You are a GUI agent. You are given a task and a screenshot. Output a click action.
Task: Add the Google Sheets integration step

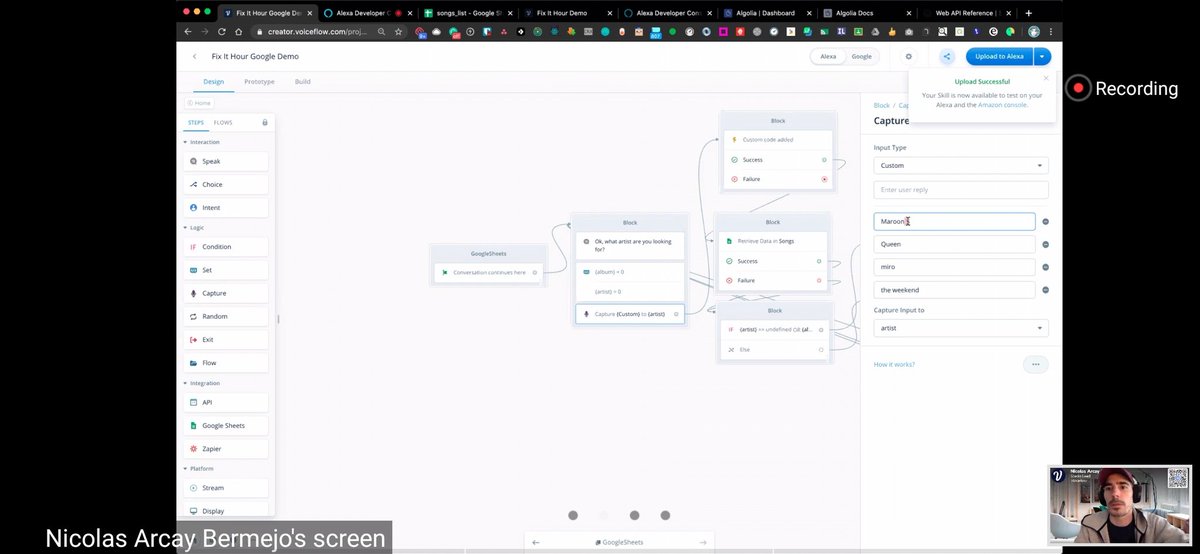point(226,425)
